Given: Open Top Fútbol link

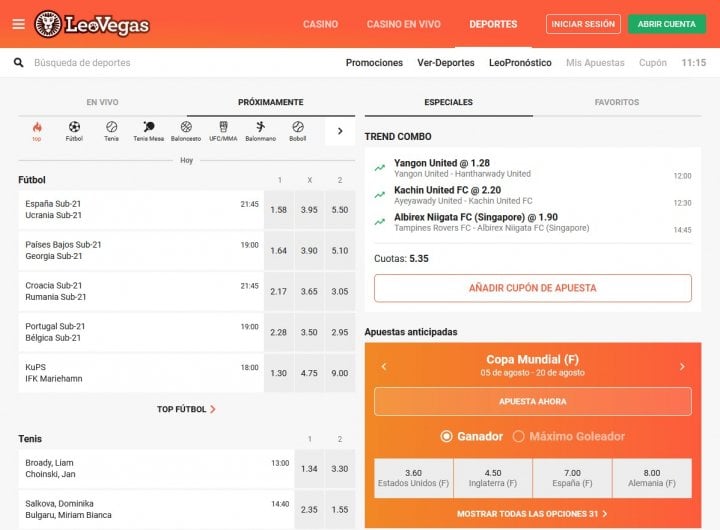Looking at the screenshot, I should point(186,409).
